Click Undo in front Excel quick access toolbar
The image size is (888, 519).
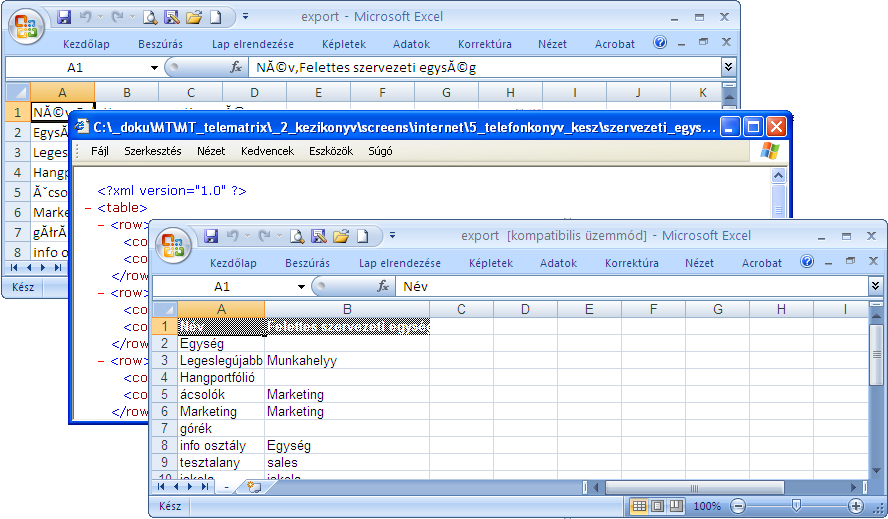(x=232, y=236)
